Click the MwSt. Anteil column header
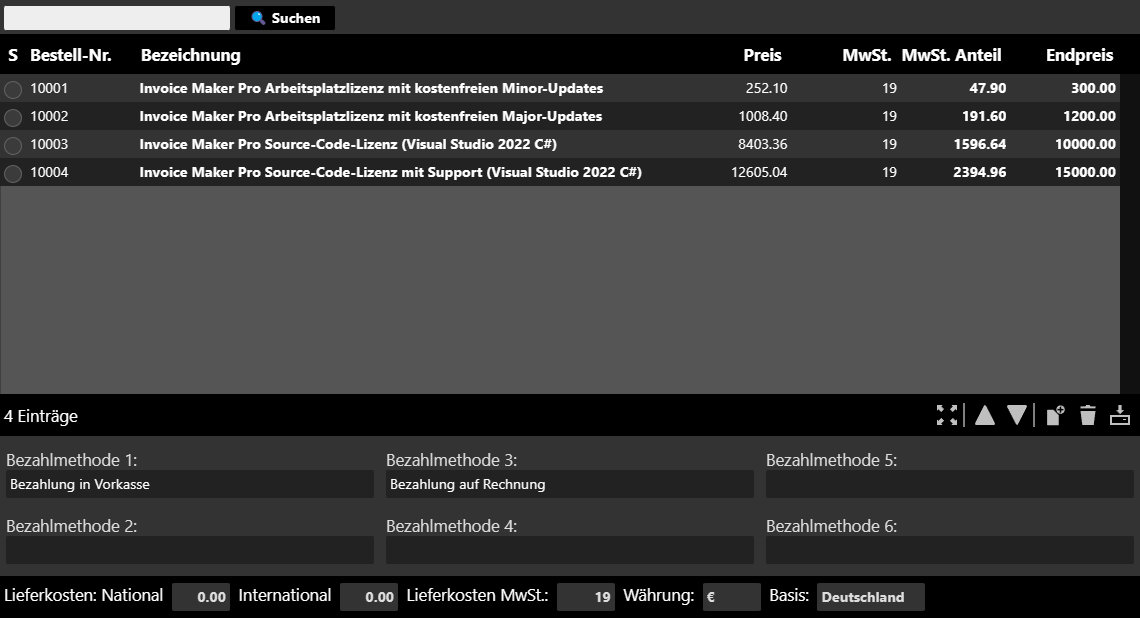The width and height of the screenshot is (1140, 618). pyautogui.click(x=951, y=55)
